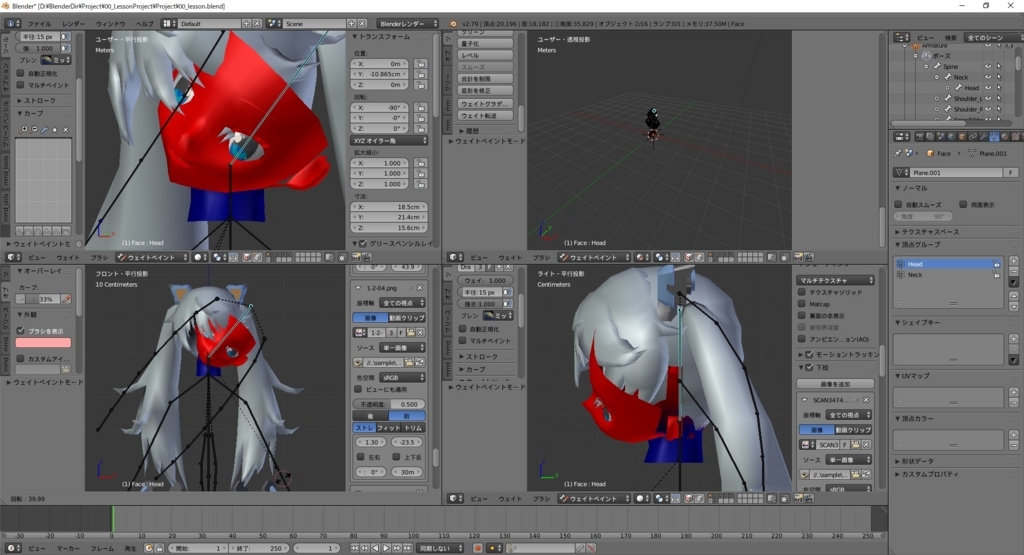Viewport: 1024px width, 555px height.
Task: Open the constraints properties tab
Action: coord(972,137)
